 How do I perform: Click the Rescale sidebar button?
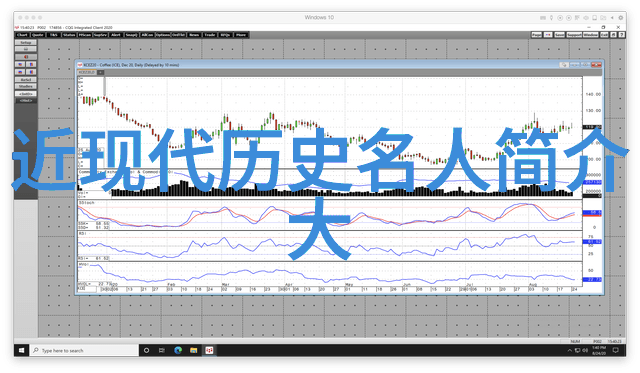click(x=26, y=80)
